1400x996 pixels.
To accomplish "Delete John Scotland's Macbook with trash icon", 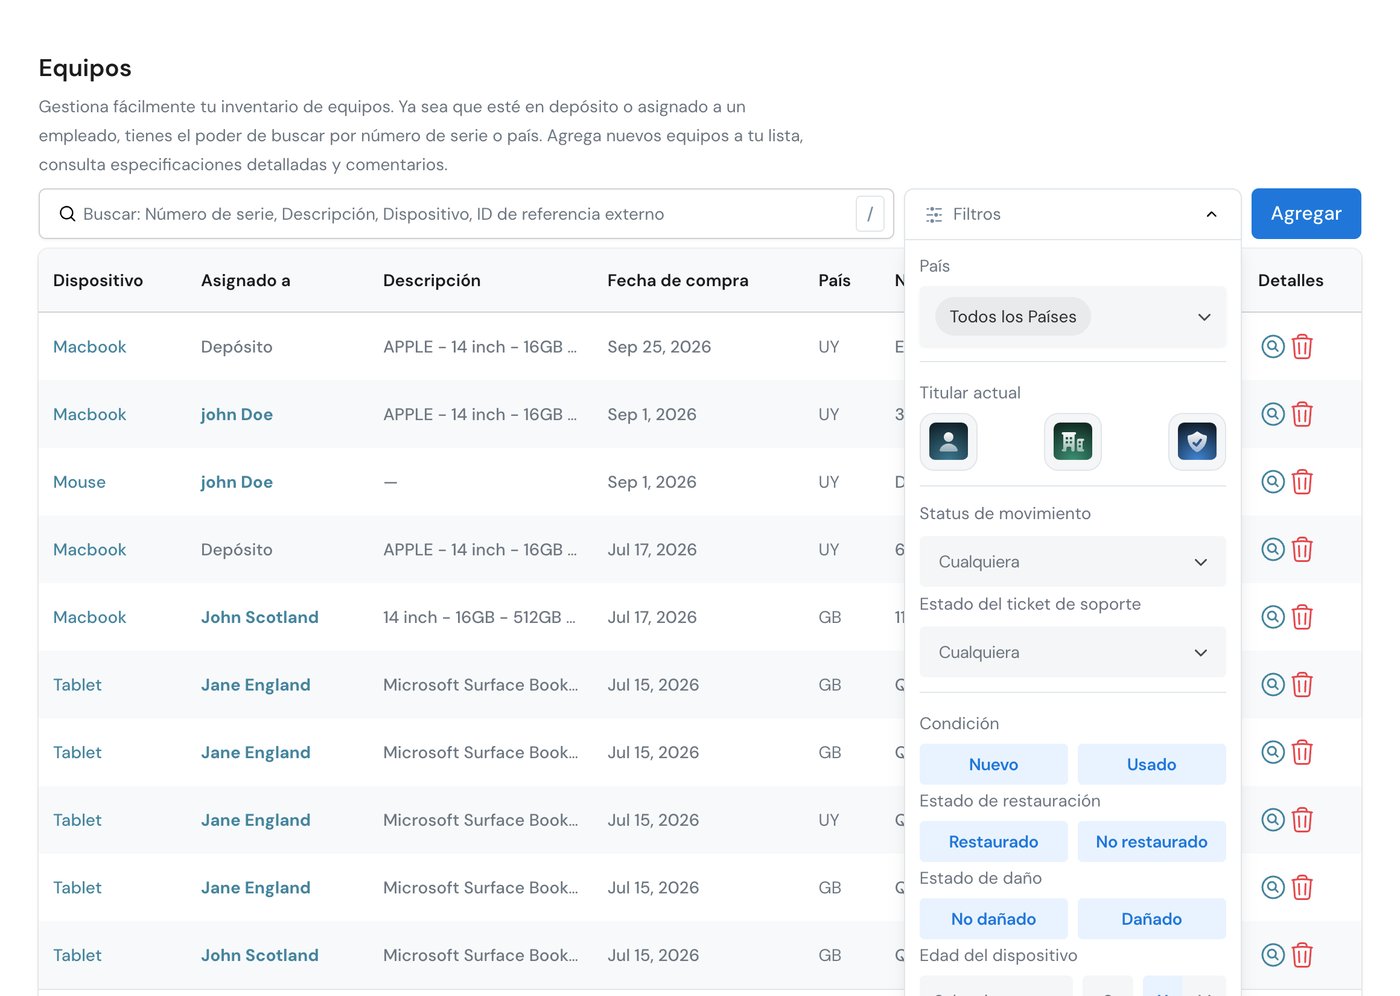I will pyautogui.click(x=1302, y=617).
